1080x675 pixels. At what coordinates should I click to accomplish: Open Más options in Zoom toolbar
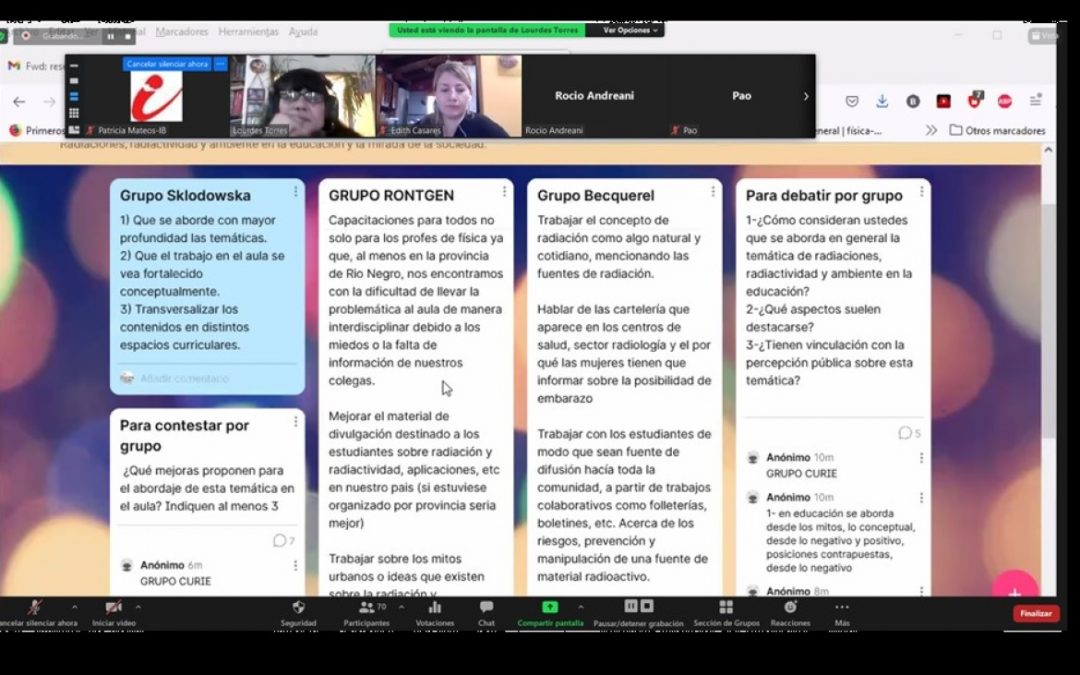842,613
